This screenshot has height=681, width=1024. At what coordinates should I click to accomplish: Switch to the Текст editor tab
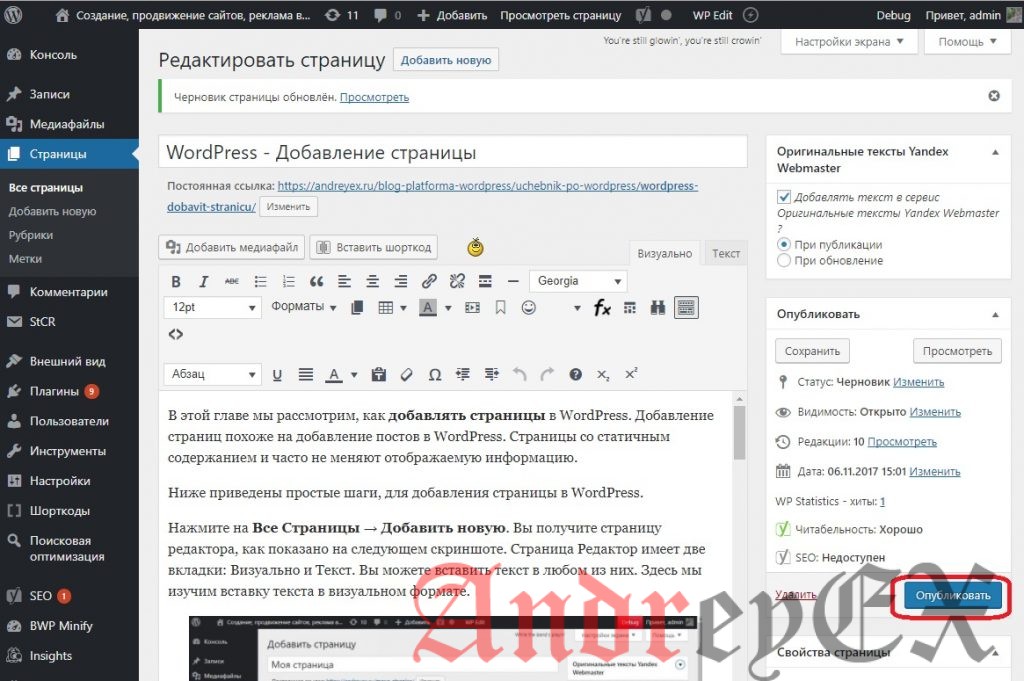(726, 253)
